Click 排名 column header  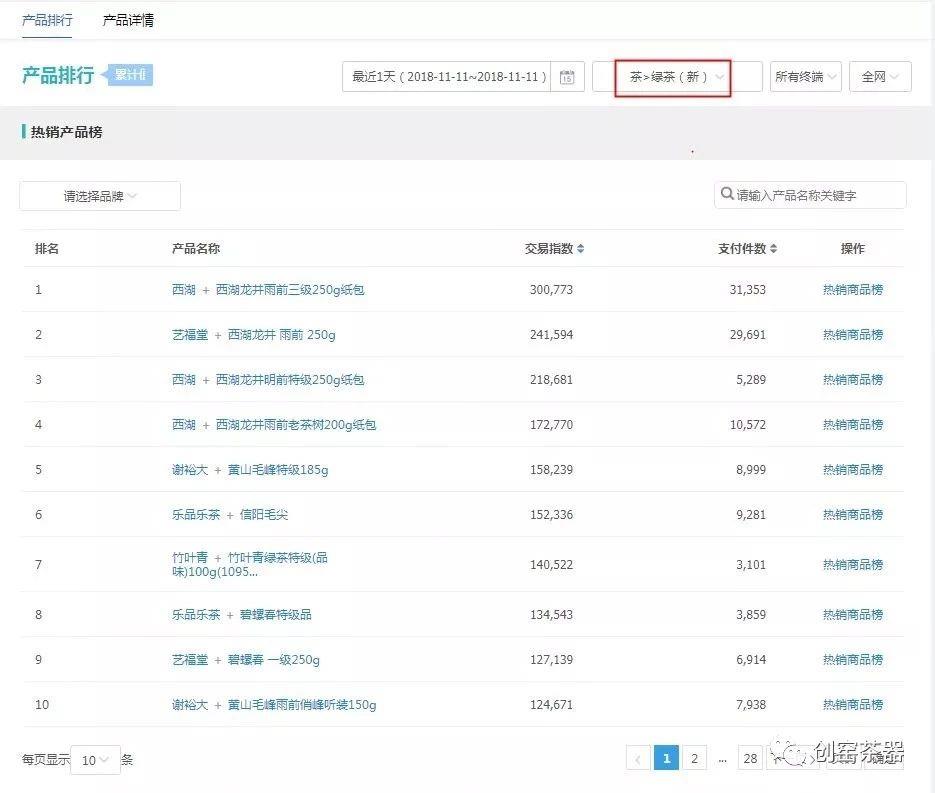tap(47, 249)
